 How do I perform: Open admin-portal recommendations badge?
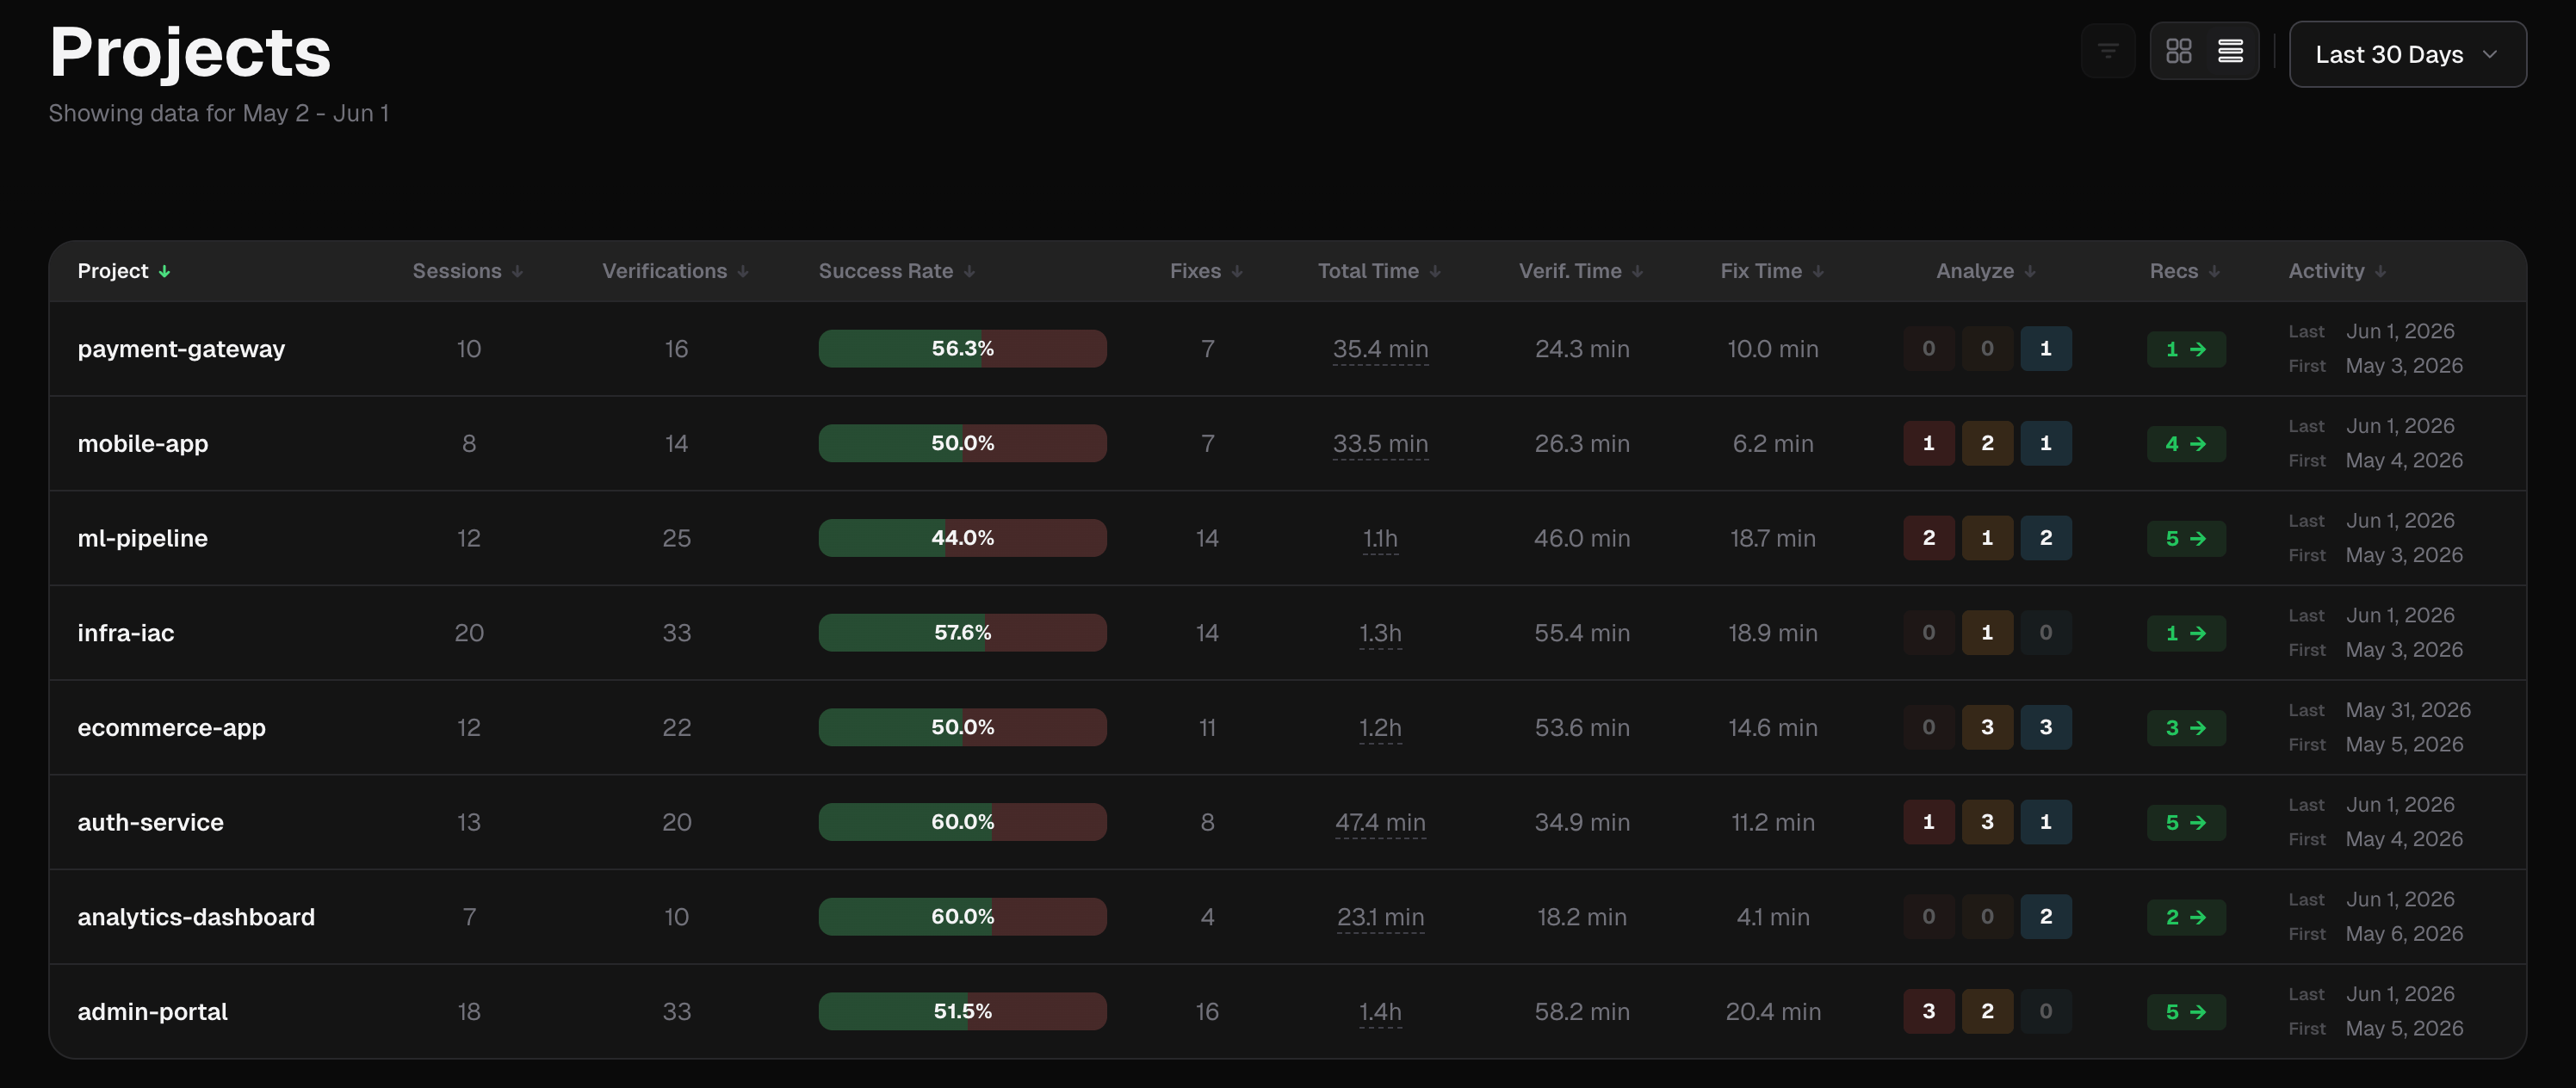click(x=2186, y=1012)
